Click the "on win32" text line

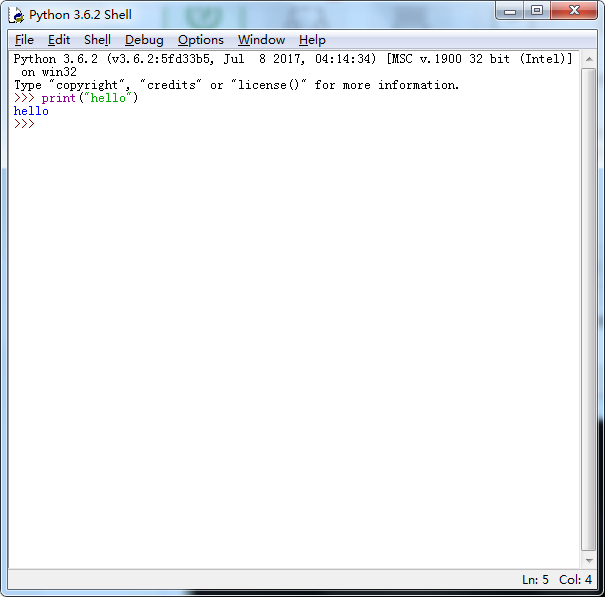(x=49, y=72)
